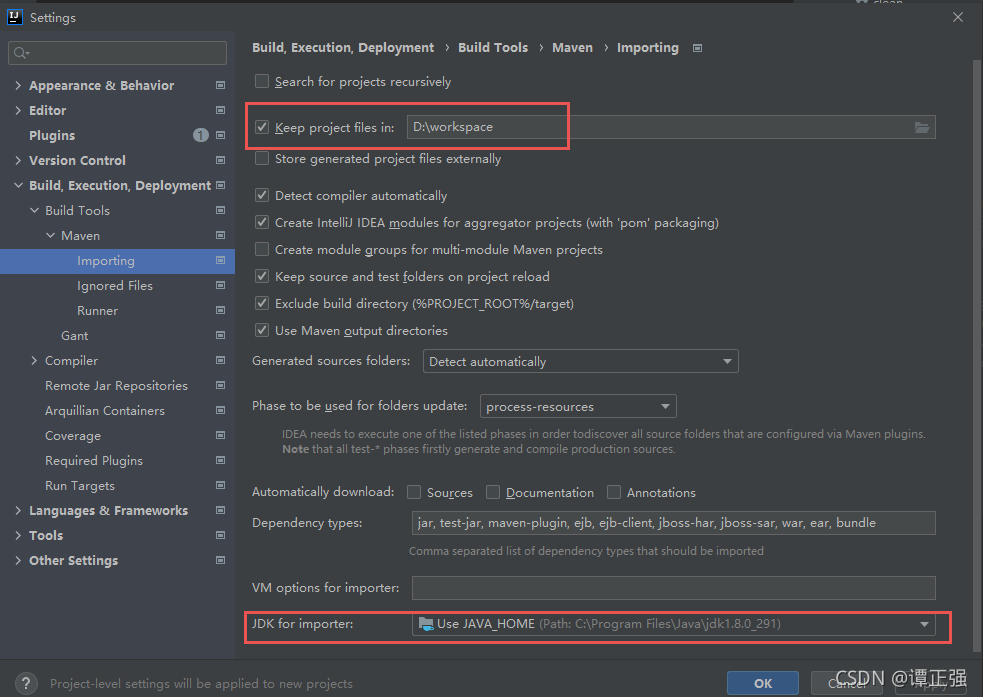Click project-level icon beside Gant
Viewport: 983px width, 697px height.
click(221, 336)
